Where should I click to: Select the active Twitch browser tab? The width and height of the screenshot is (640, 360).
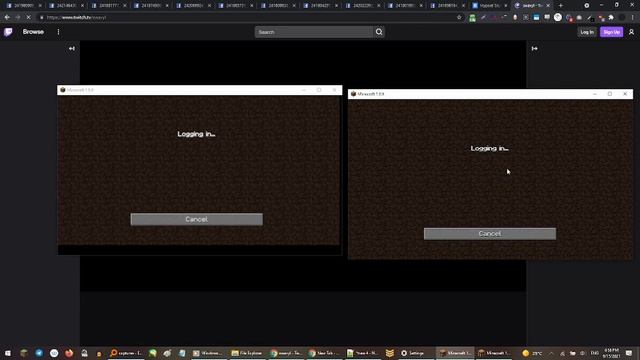pos(533,6)
